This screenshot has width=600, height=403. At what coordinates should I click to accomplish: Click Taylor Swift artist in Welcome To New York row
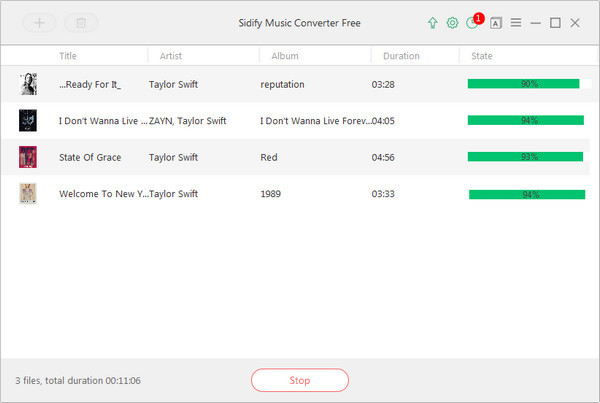click(x=173, y=194)
